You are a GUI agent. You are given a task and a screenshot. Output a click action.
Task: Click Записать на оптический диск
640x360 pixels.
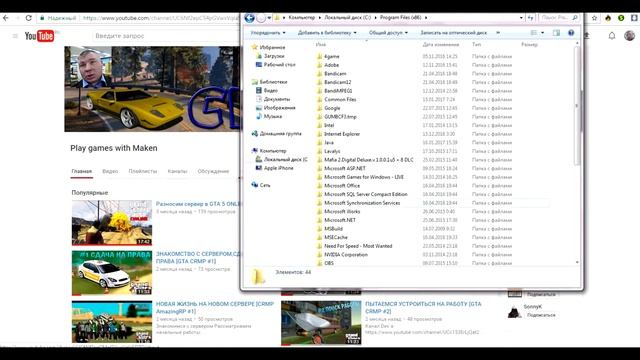point(453,33)
